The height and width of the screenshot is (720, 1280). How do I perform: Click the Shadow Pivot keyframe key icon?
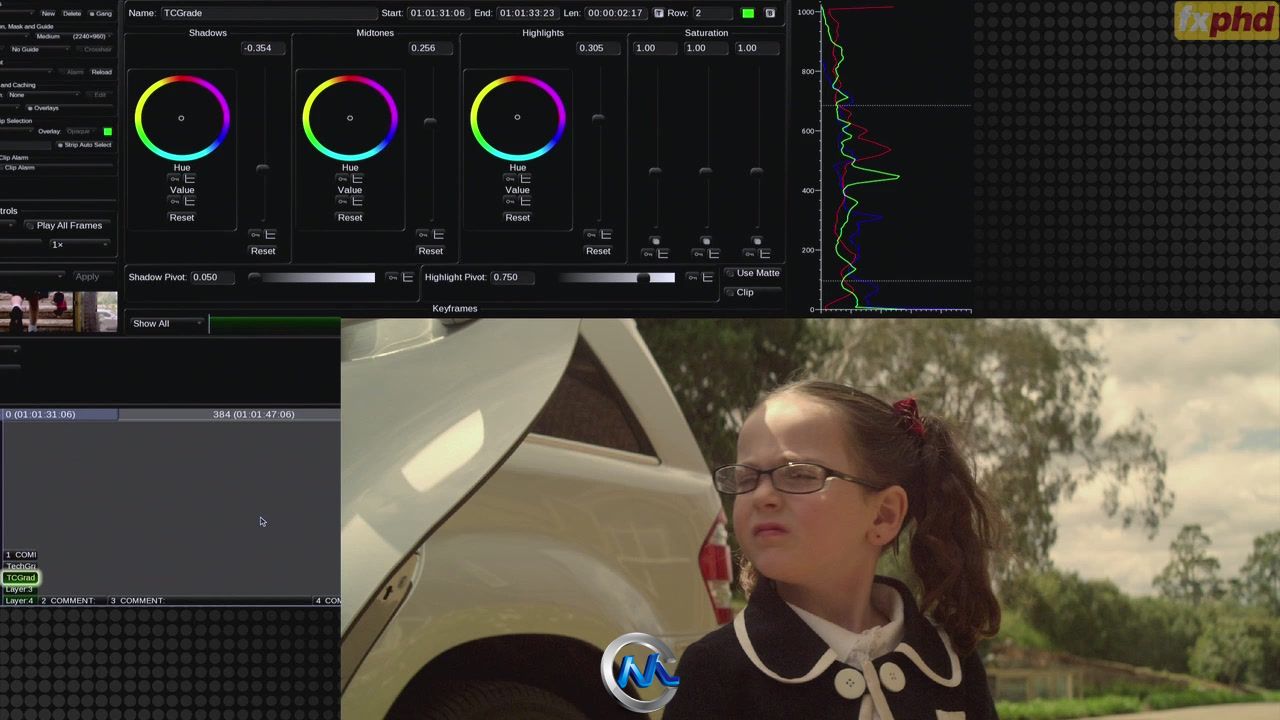[392, 277]
